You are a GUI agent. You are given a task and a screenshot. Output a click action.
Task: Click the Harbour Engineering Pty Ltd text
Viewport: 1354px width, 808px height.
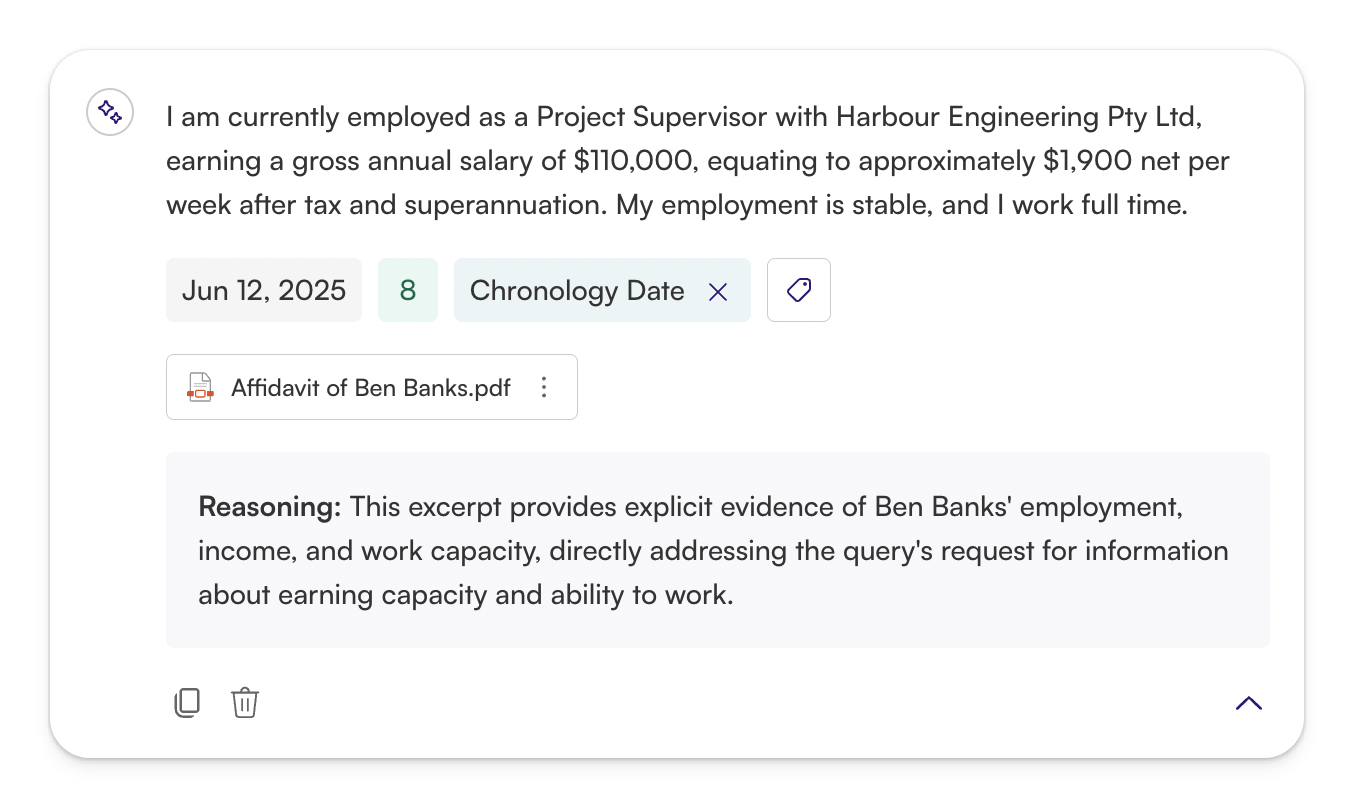click(1018, 118)
